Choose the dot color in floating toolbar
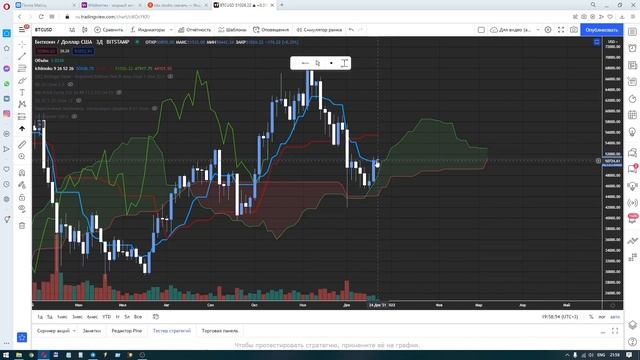This screenshot has height=360, width=640. [x=331, y=63]
